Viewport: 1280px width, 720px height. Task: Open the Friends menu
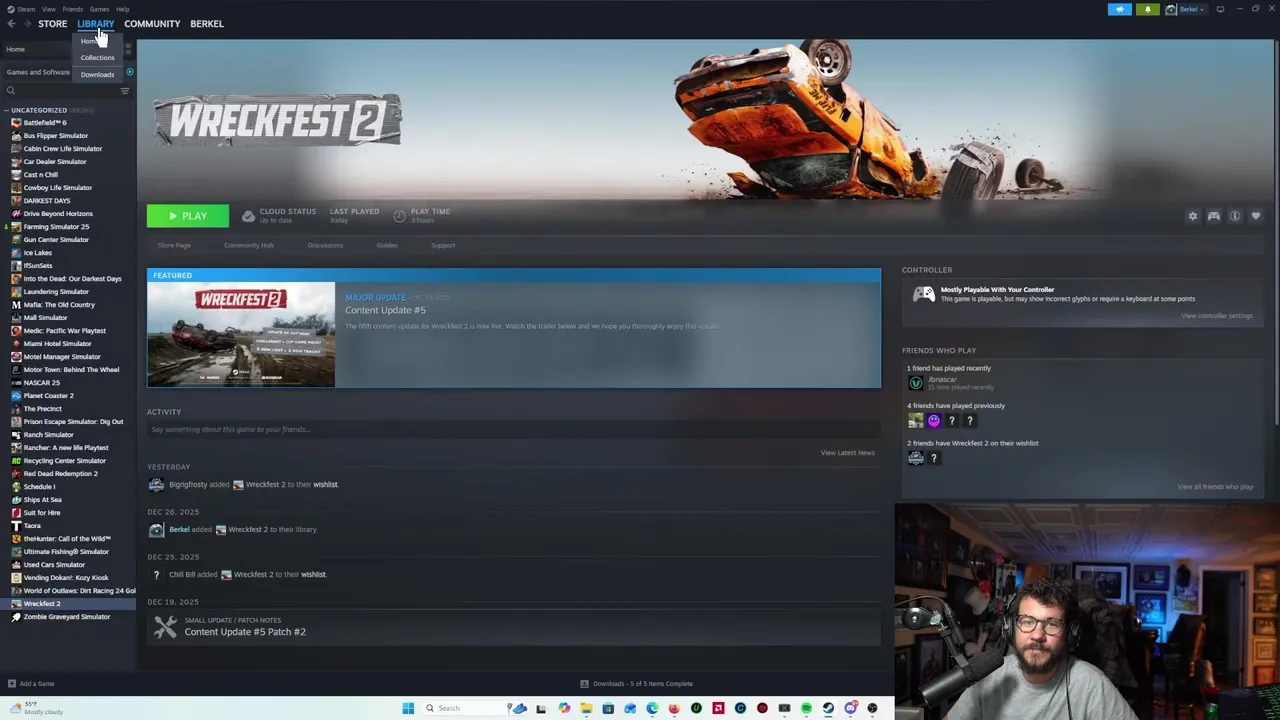(x=72, y=9)
